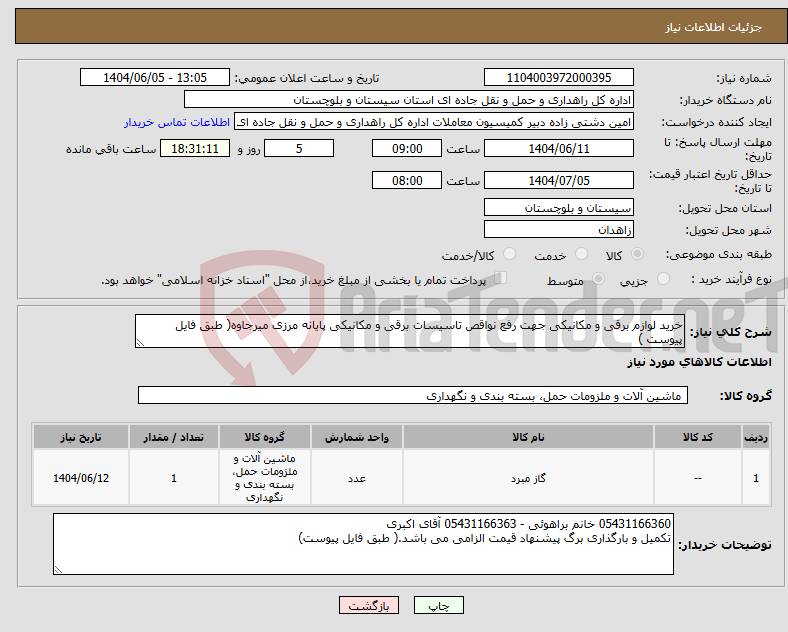
Task: Click the delivery province field سیستان و بلوچستان
Action: click(x=559, y=207)
